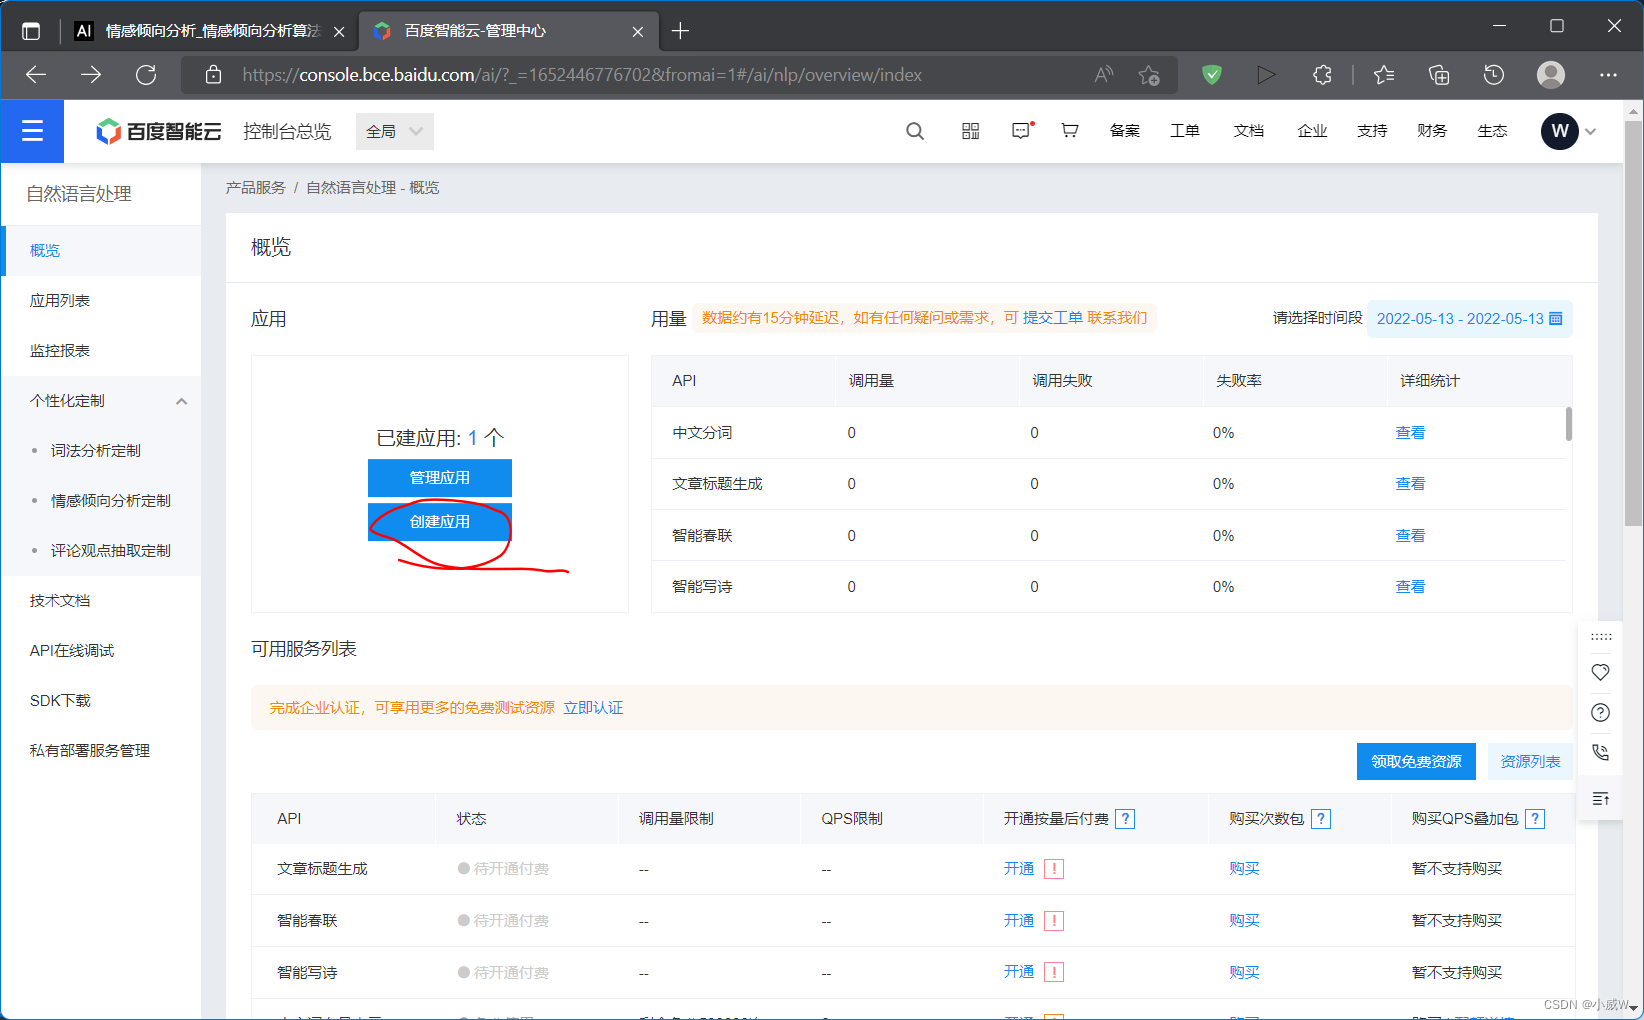Close the 百度智能云-管理中心 tab
This screenshot has height=1020, width=1644.
[638, 31]
